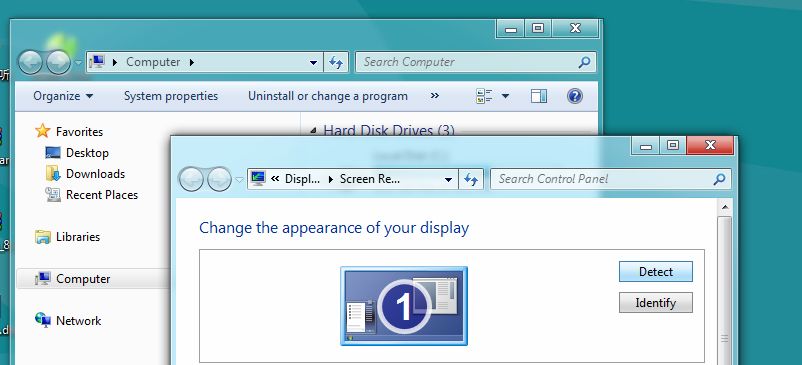Open the Organize menu
Image resolution: width=802 pixels, height=365 pixels.
[x=63, y=96]
